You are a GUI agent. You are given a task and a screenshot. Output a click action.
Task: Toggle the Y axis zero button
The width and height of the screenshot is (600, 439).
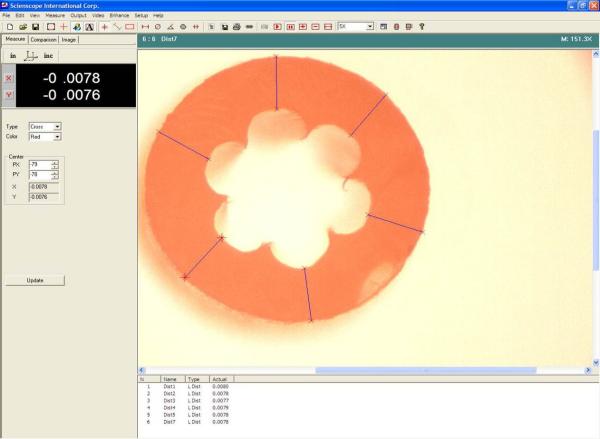pos(9,96)
